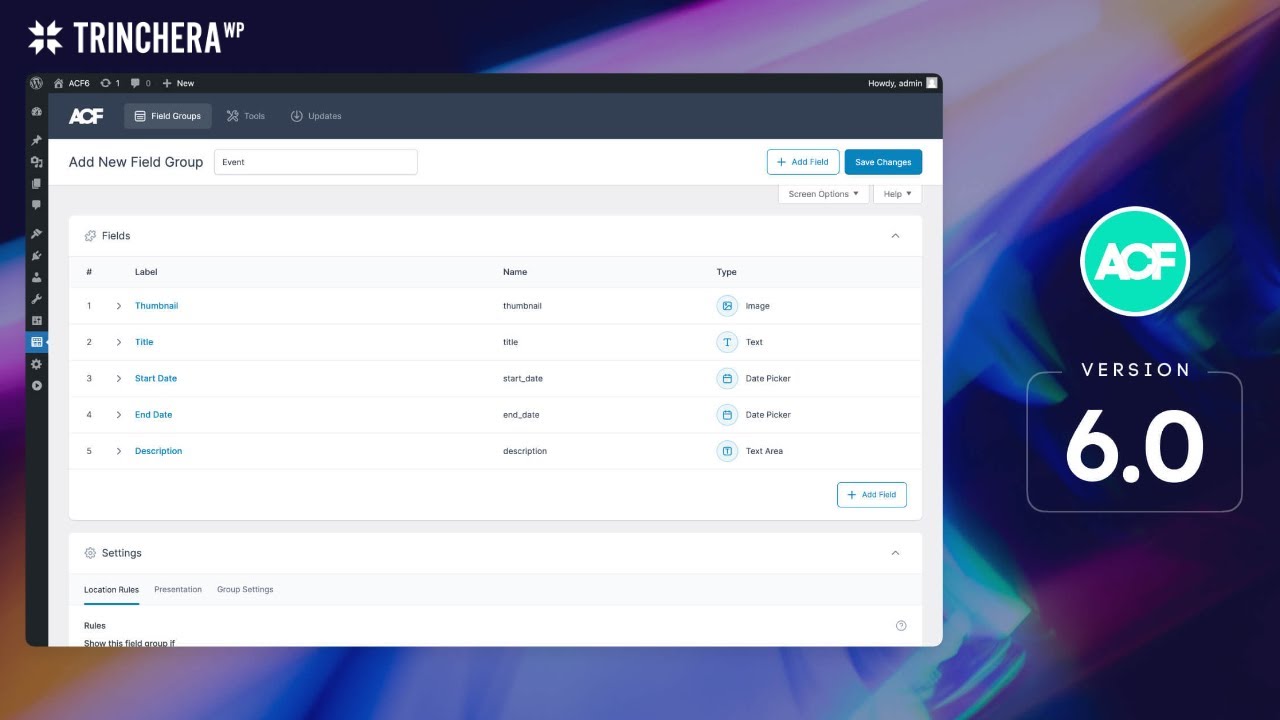The image size is (1280, 720).
Task: Open the Description field link
Action: tap(159, 451)
